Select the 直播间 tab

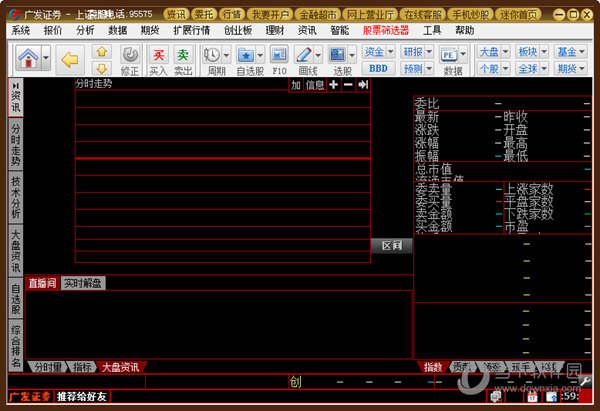[42, 283]
